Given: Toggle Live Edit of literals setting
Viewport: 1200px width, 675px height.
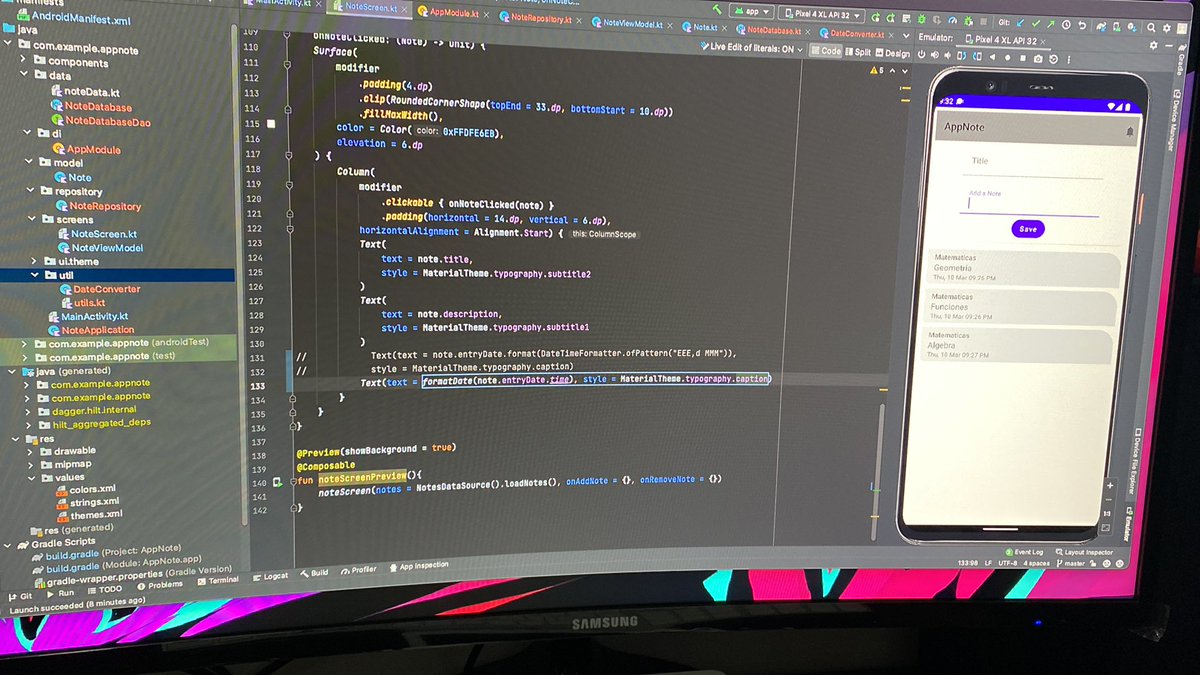Looking at the screenshot, I should tap(753, 48).
